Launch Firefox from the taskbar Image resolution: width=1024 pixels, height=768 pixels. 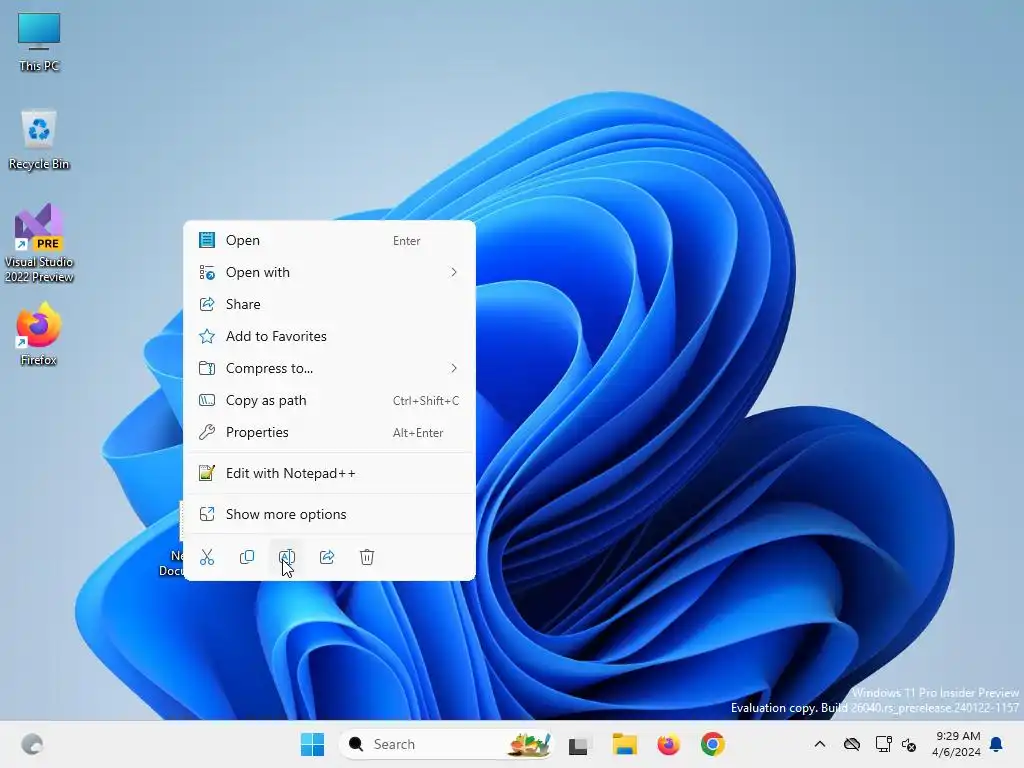click(x=668, y=744)
